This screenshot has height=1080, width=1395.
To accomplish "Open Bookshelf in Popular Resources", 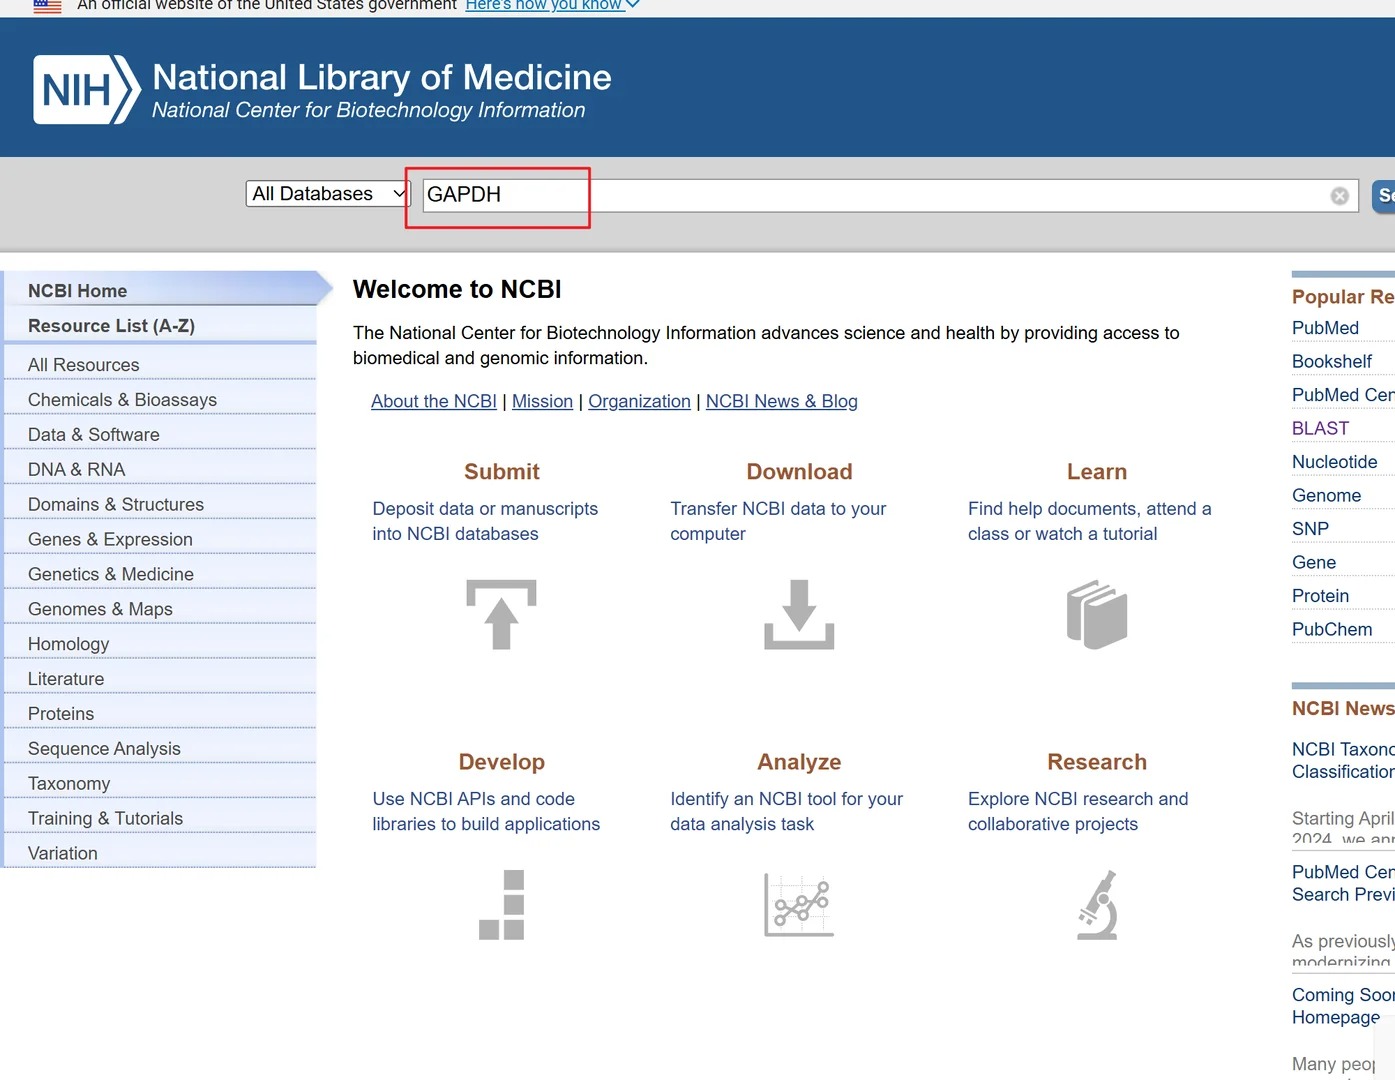I will (1331, 362).
